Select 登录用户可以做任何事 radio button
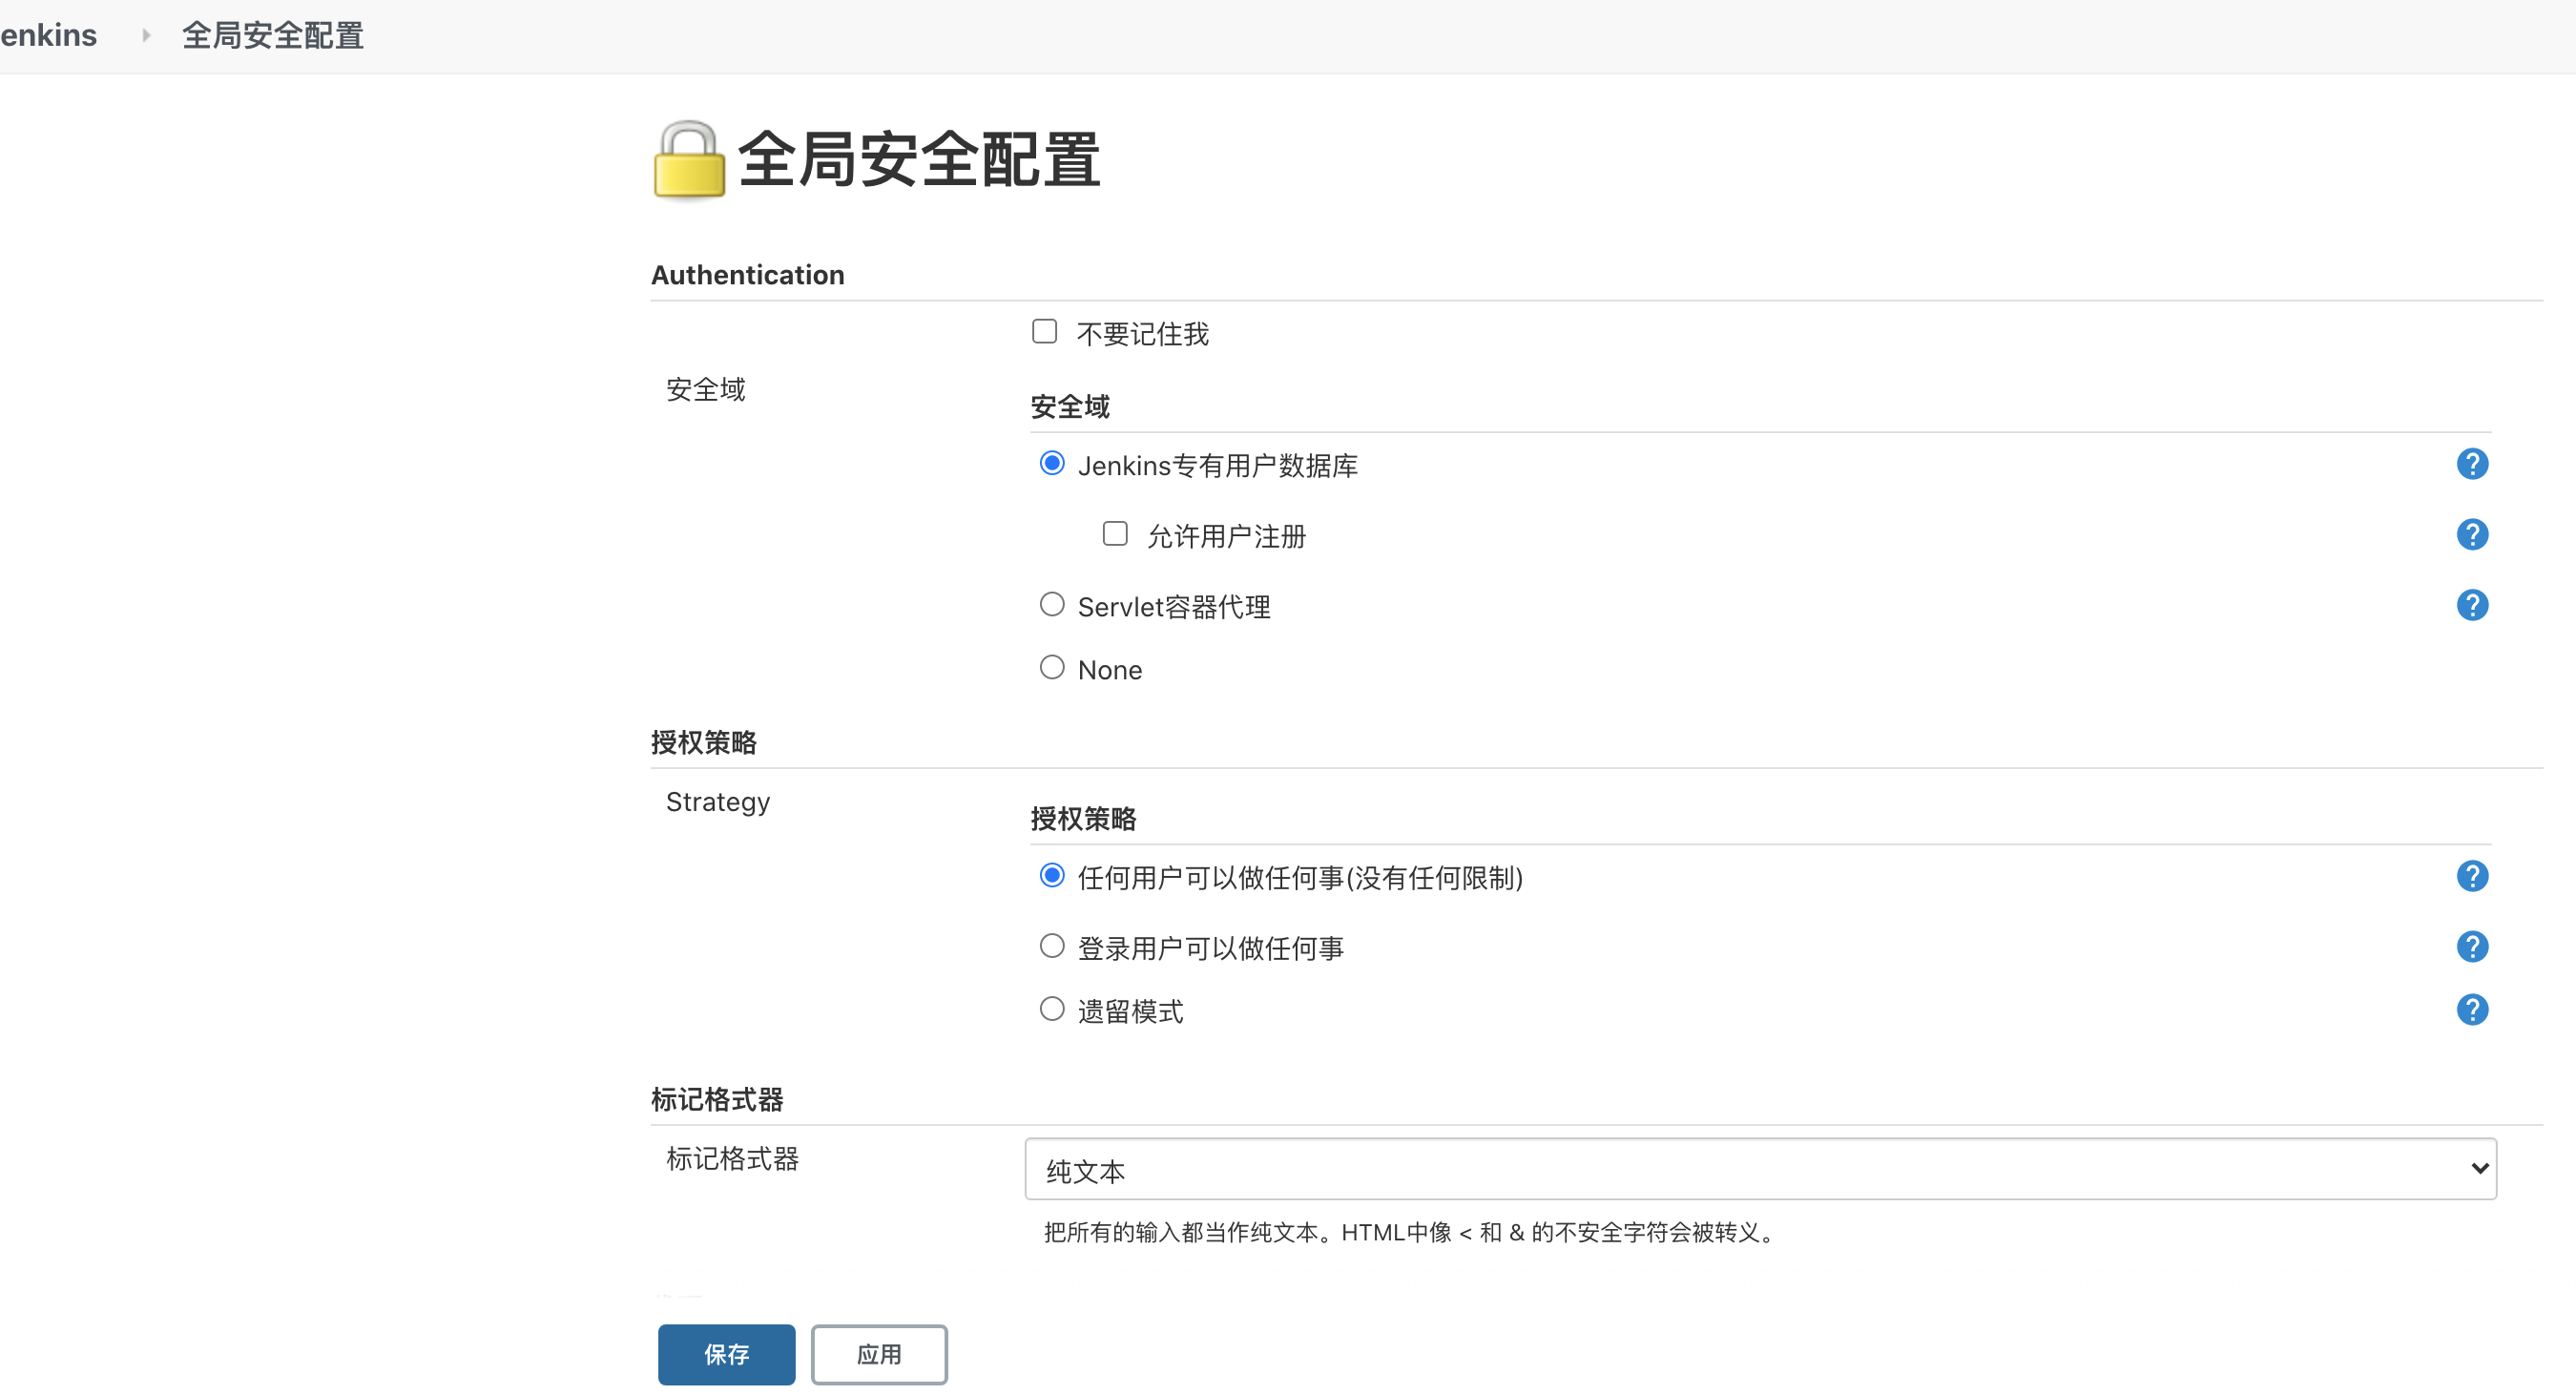 coord(1051,946)
